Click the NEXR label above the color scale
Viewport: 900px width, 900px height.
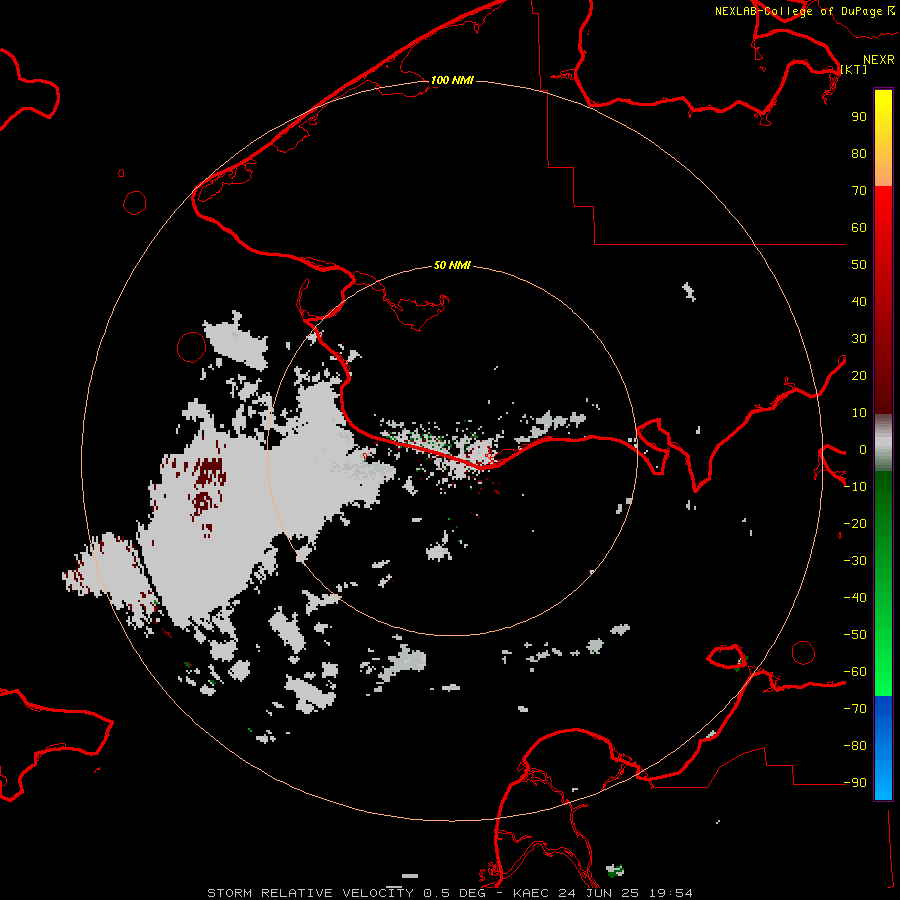point(879,60)
